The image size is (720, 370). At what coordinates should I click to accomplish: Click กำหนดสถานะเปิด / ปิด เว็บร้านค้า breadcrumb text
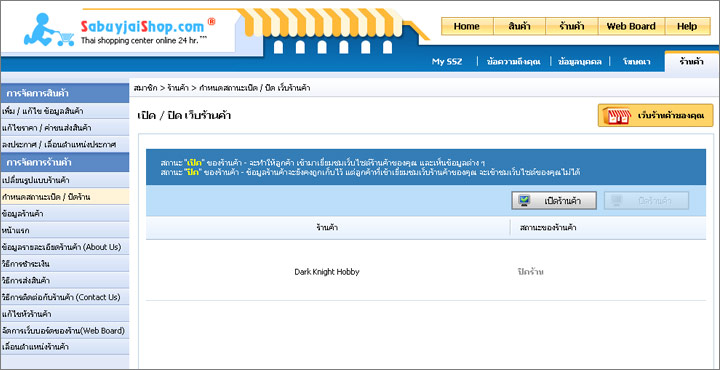254,88
